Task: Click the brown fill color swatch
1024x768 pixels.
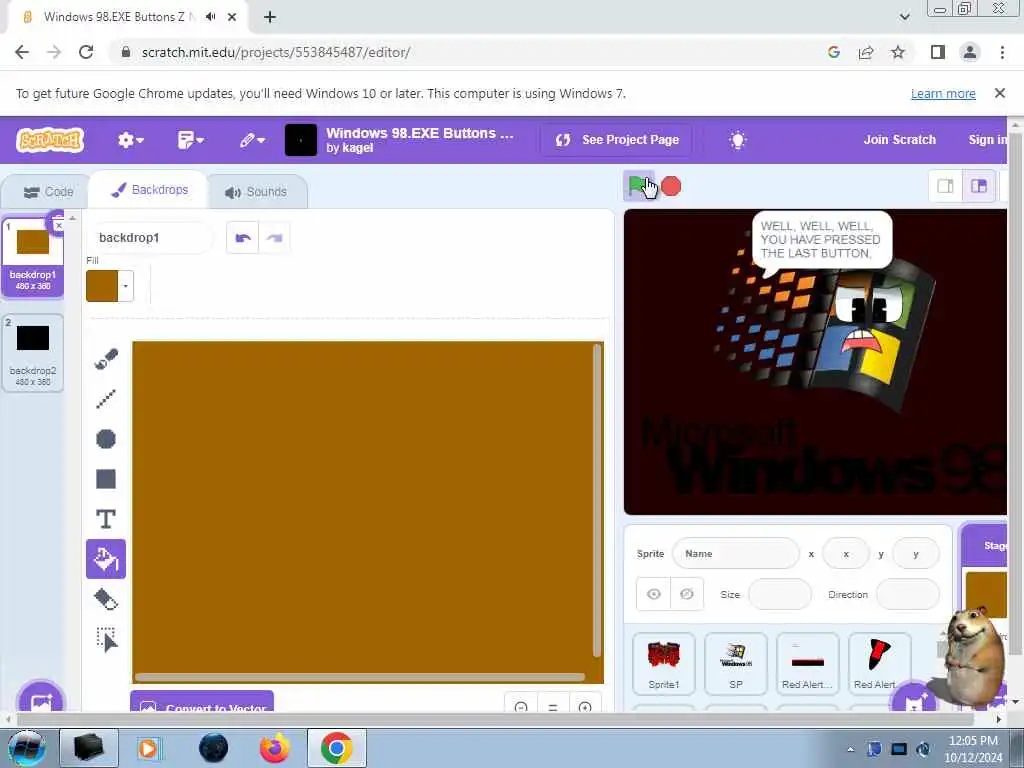Action: pos(102,286)
